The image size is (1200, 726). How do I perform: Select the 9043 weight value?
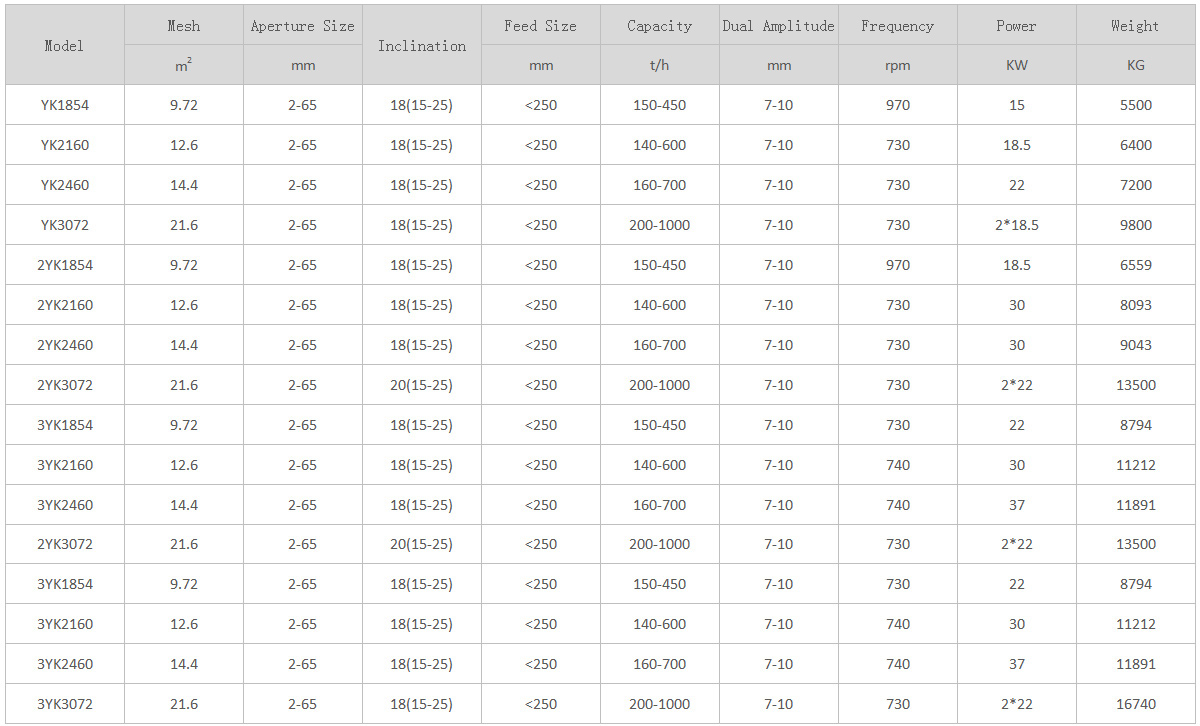(x=1135, y=345)
